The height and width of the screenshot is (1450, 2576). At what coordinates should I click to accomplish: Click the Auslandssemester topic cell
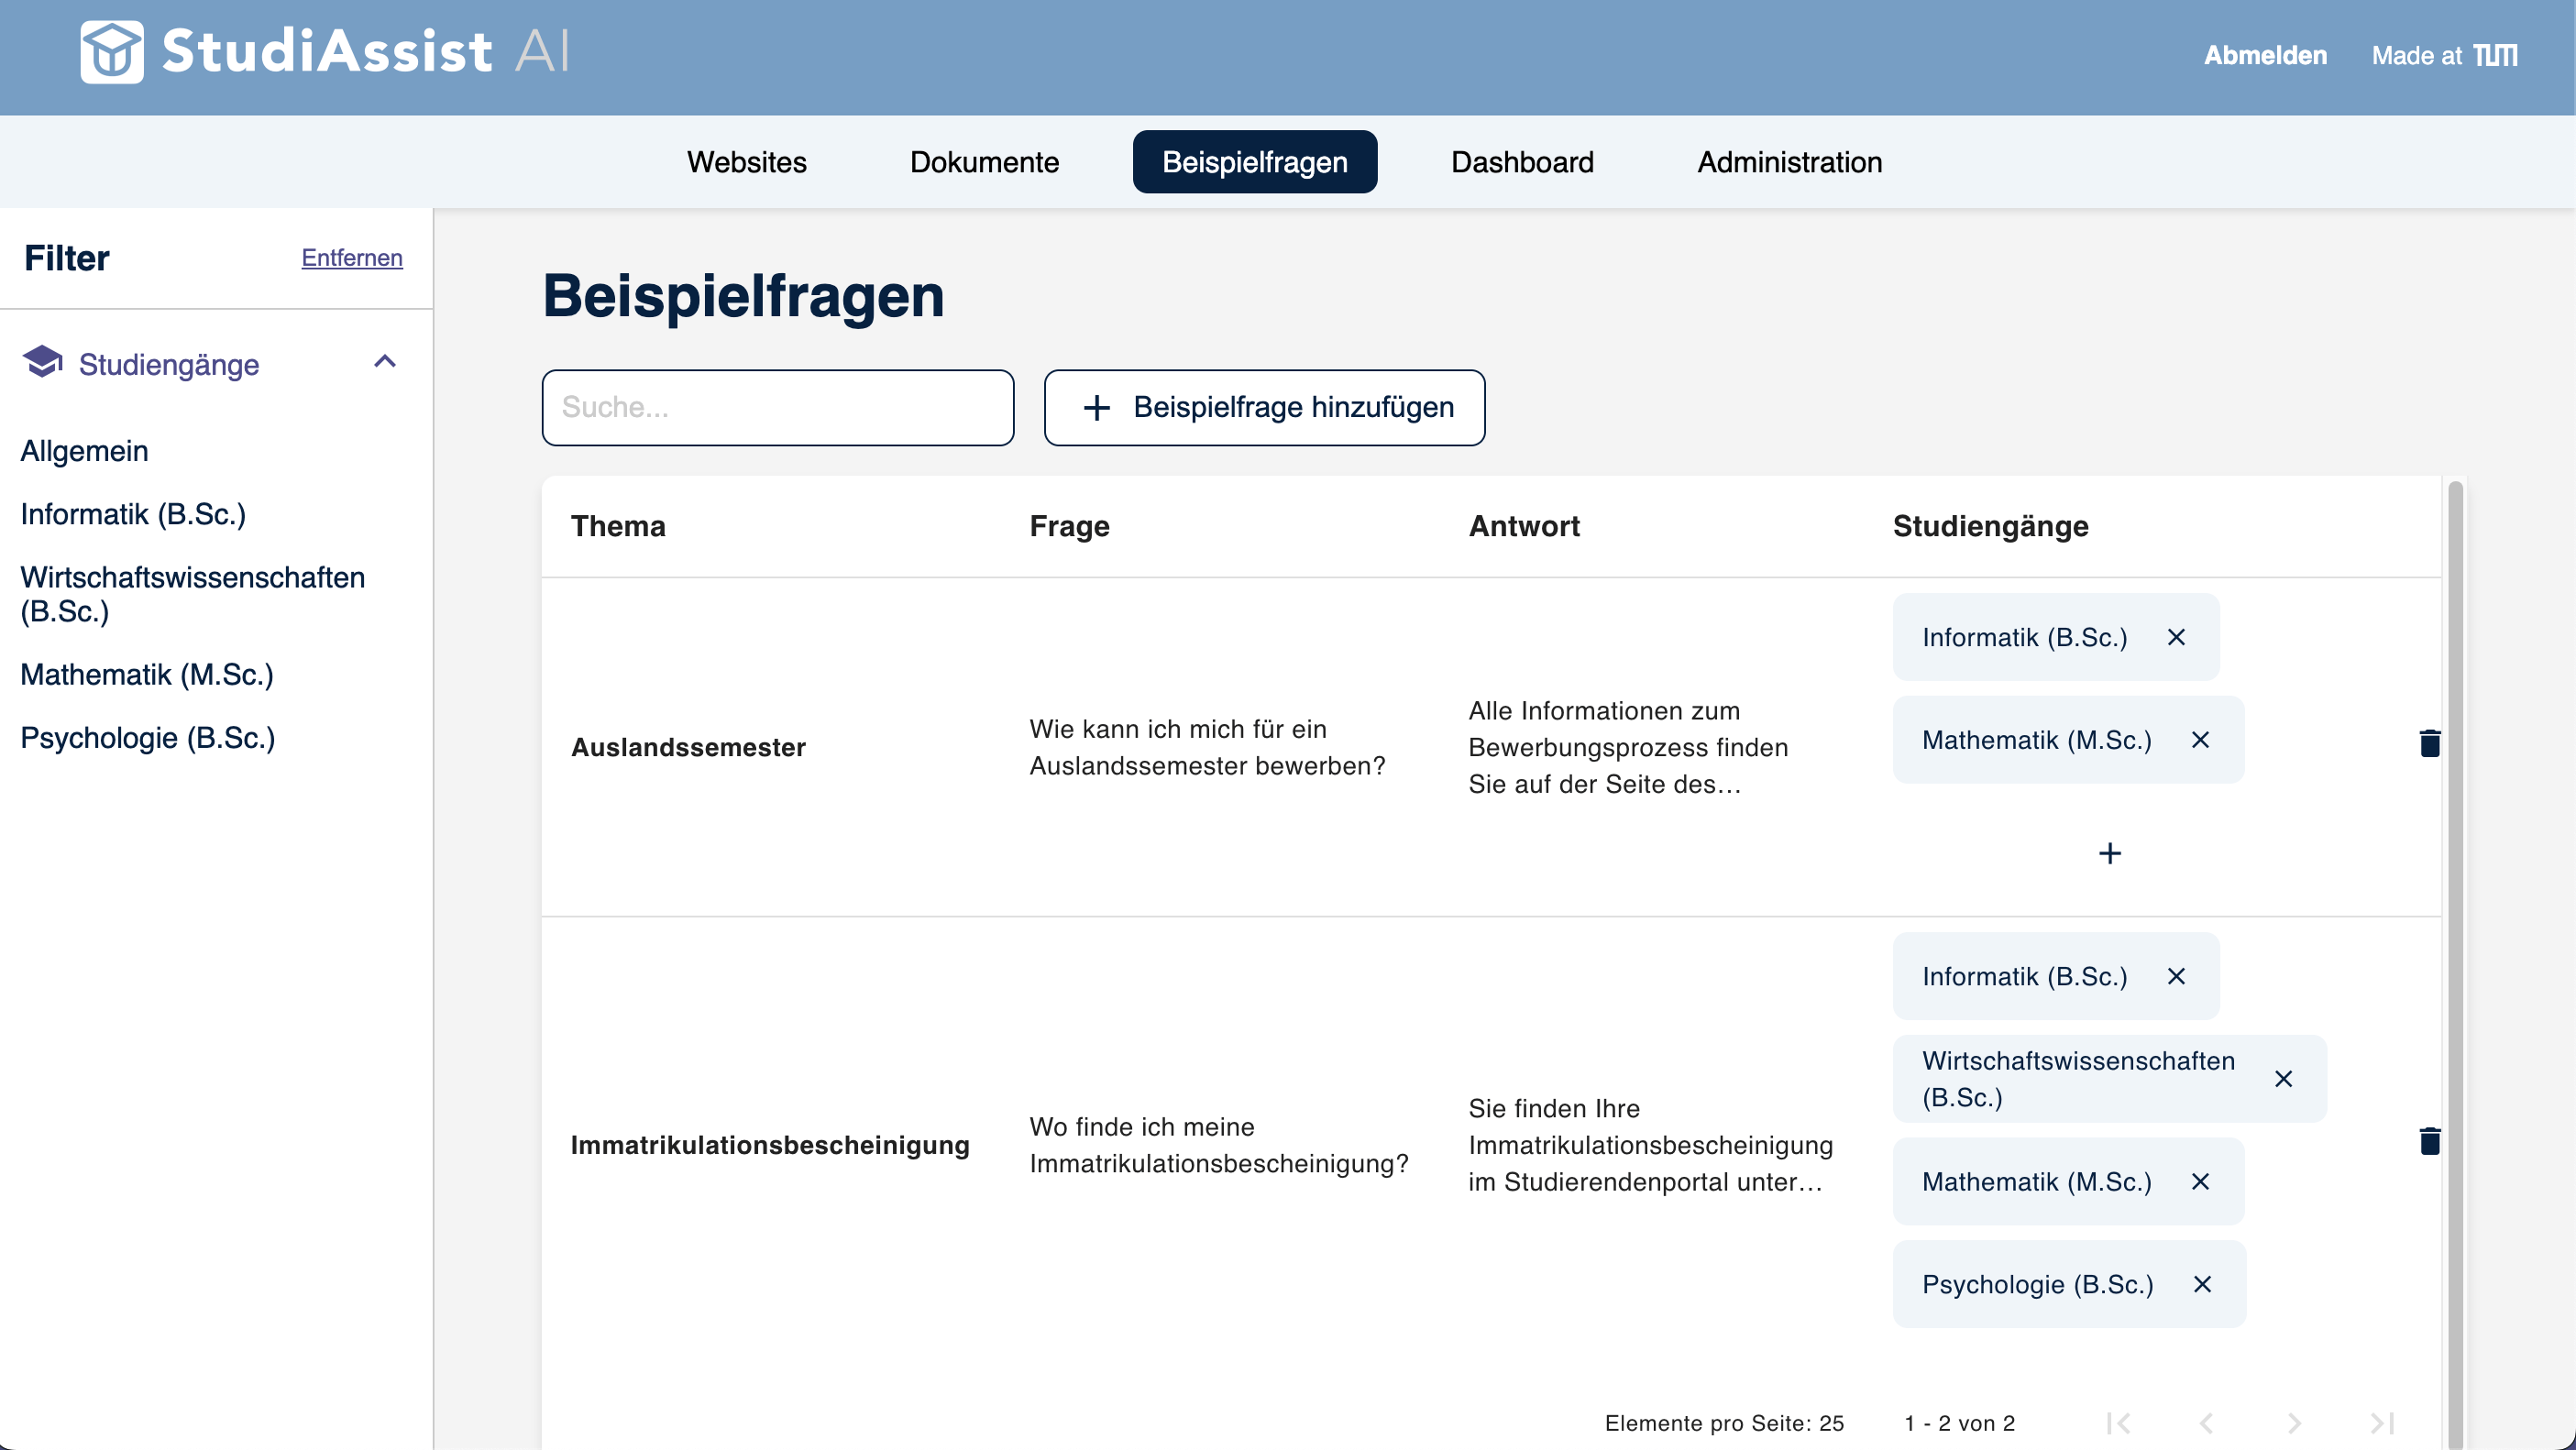tap(688, 747)
